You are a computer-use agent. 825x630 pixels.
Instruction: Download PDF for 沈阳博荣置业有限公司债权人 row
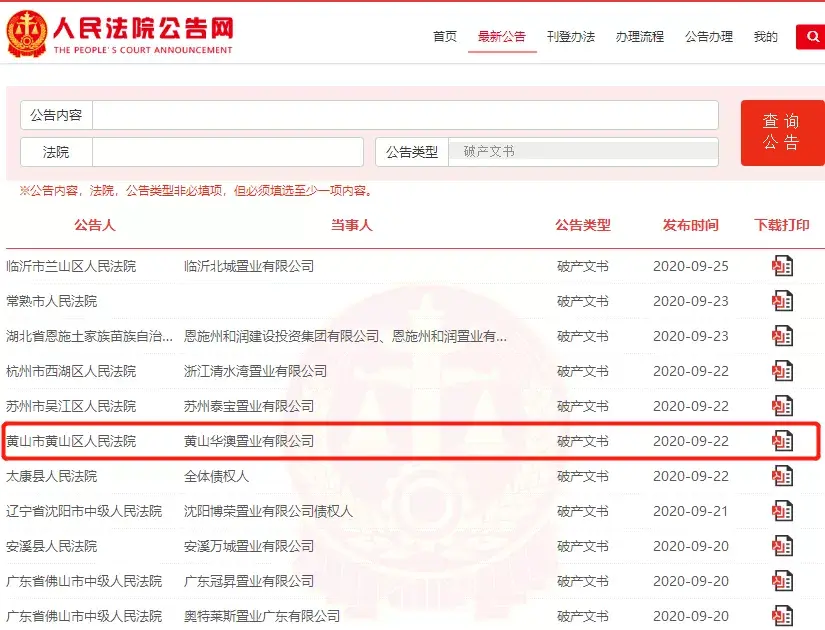[782, 511]
